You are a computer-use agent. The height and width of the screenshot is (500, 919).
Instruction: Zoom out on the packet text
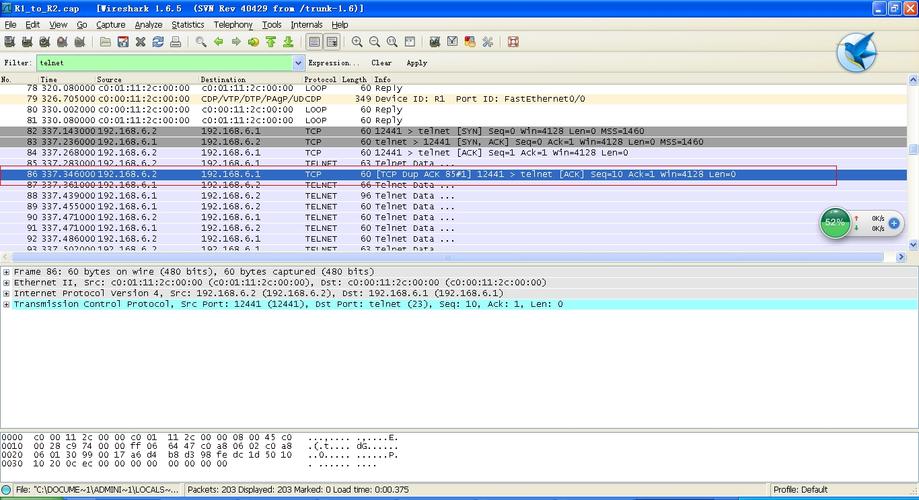coord(375,42)
